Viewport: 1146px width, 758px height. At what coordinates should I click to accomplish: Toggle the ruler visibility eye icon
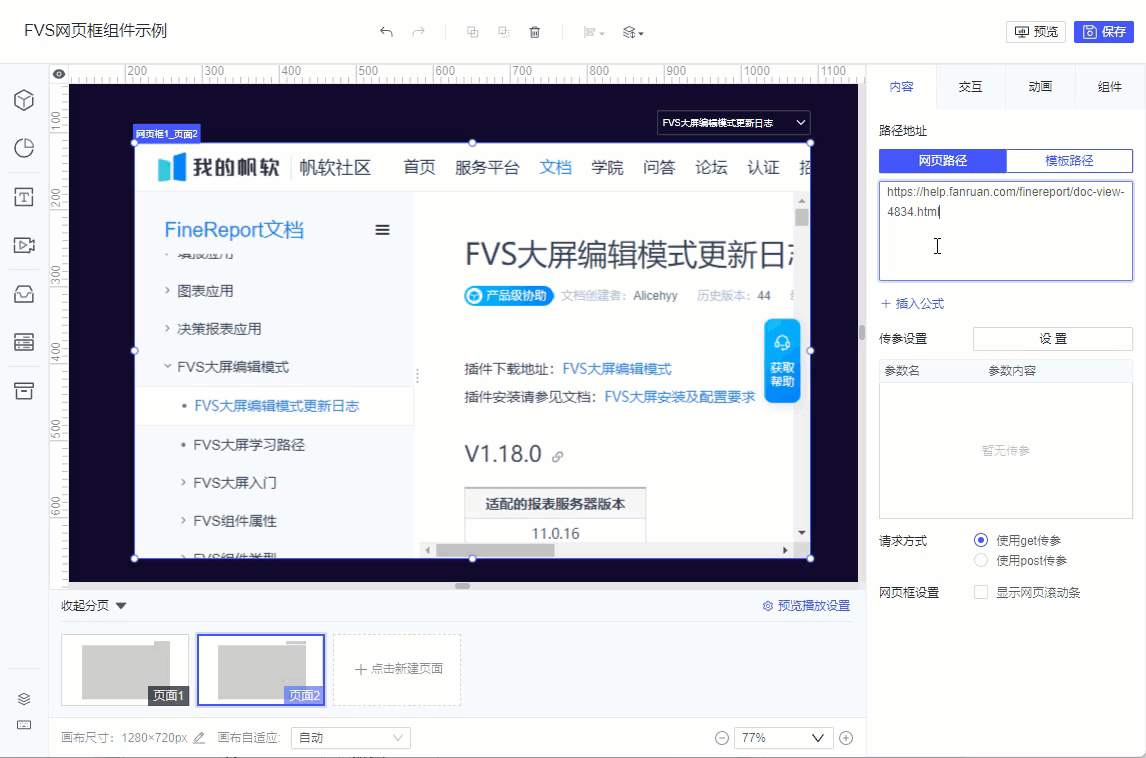tap(59, 74)
